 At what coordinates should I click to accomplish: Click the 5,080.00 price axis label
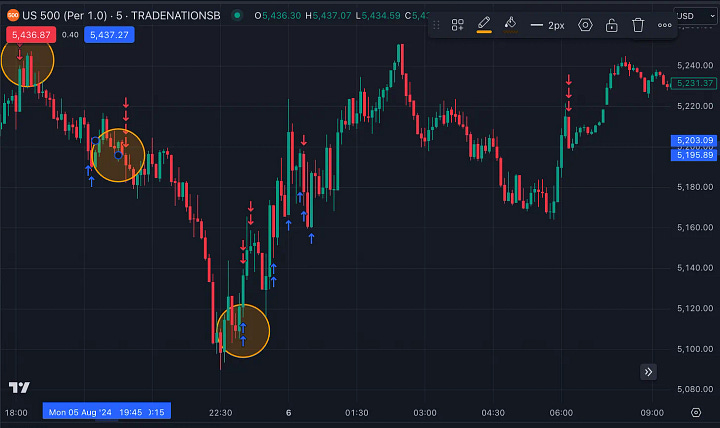pos(695,389)
